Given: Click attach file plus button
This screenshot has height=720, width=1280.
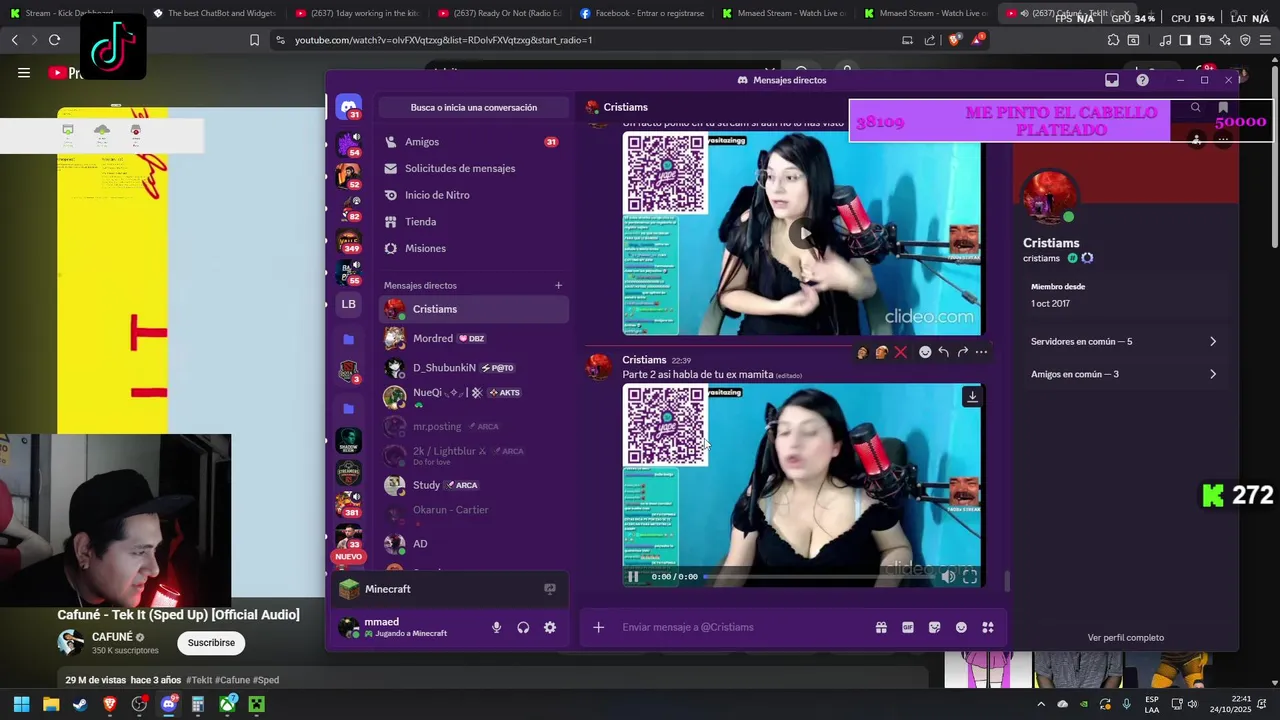Looking at the screenshot, I should click(x=598, y=627).
